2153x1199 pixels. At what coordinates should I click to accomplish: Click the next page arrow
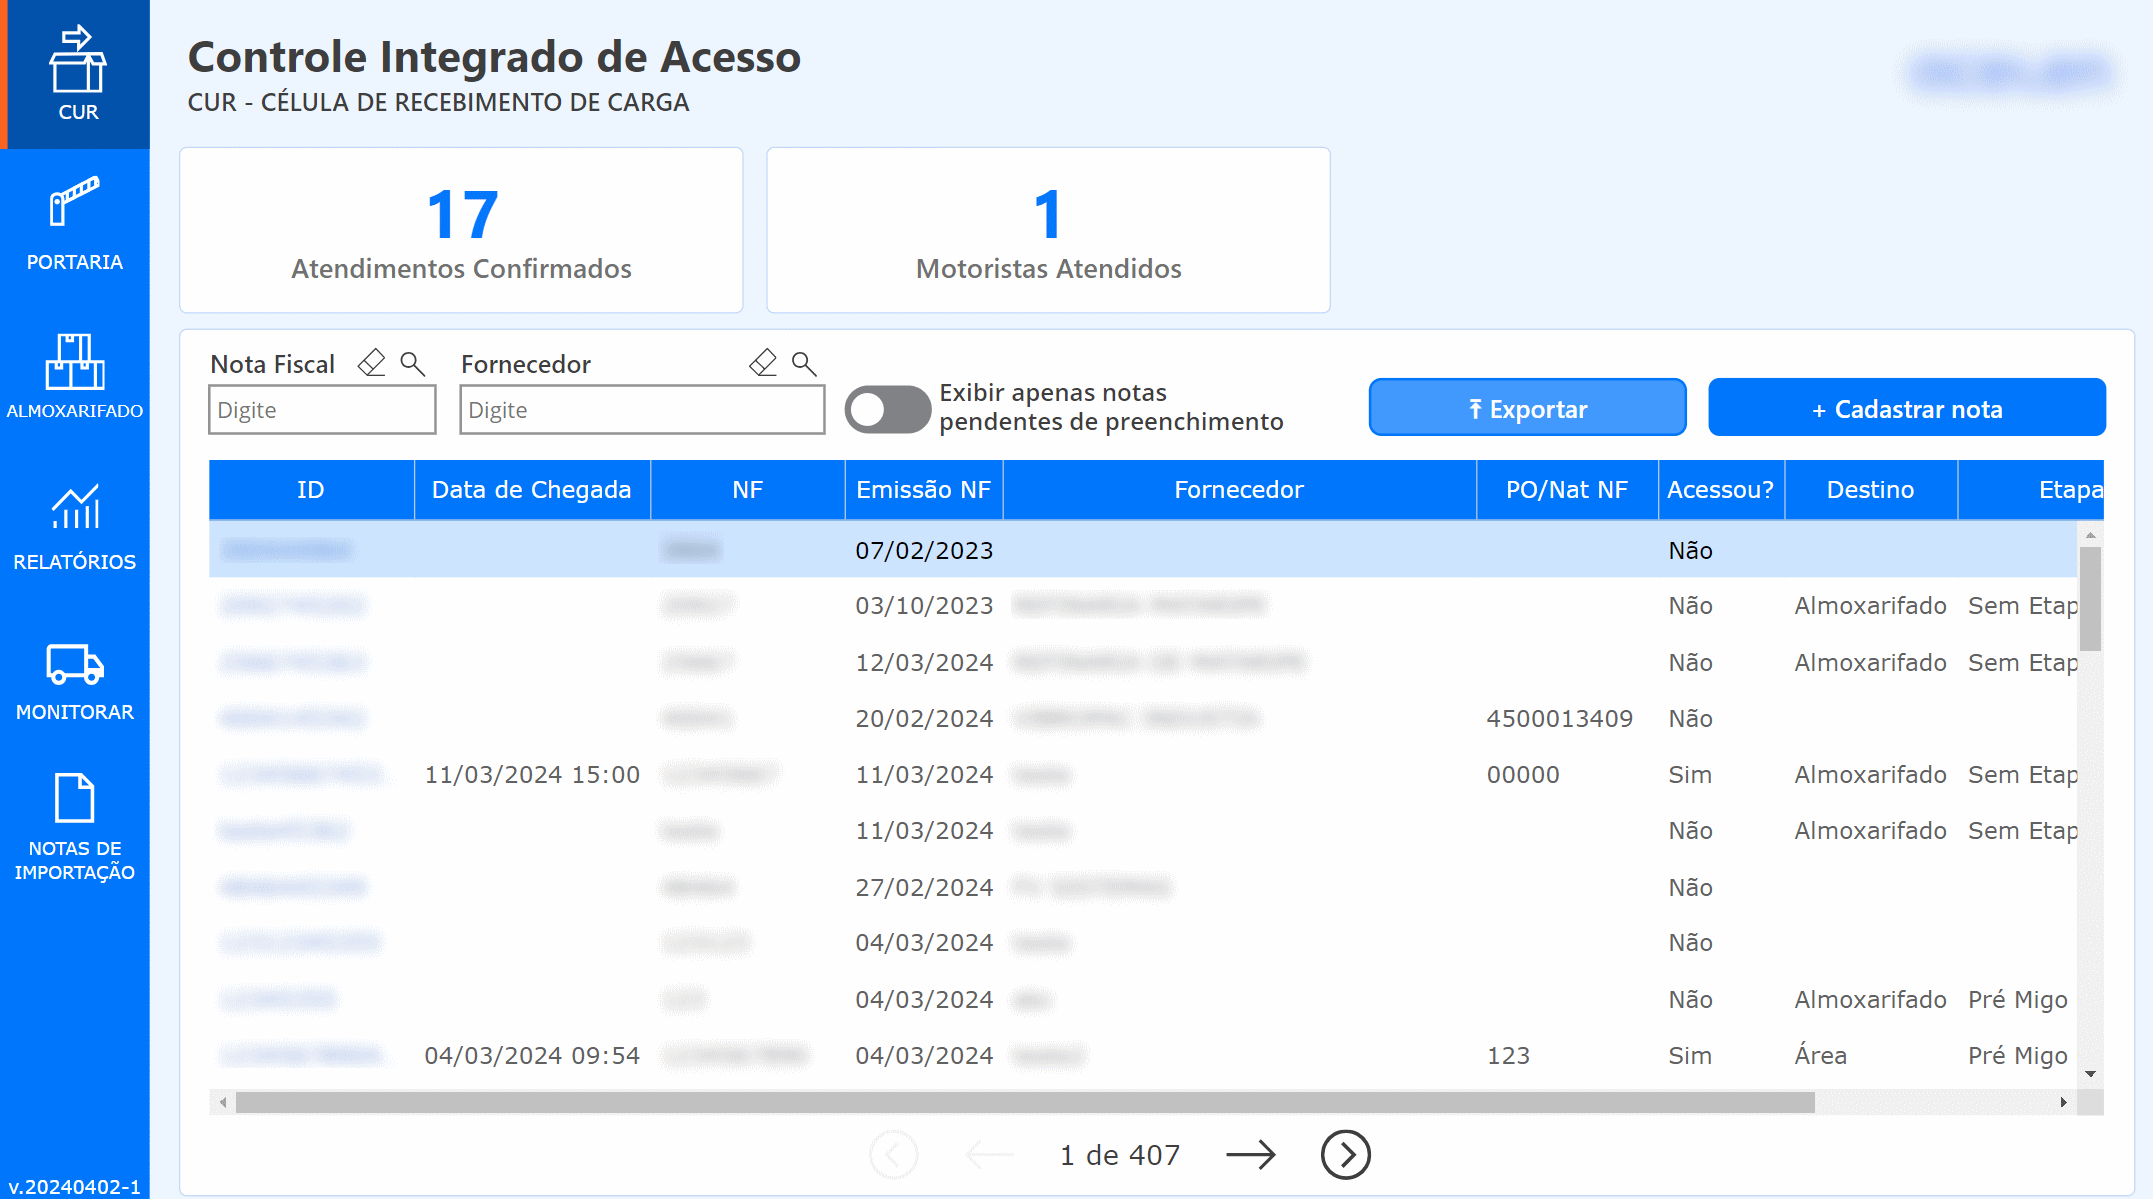(x=1251, y=1154)
